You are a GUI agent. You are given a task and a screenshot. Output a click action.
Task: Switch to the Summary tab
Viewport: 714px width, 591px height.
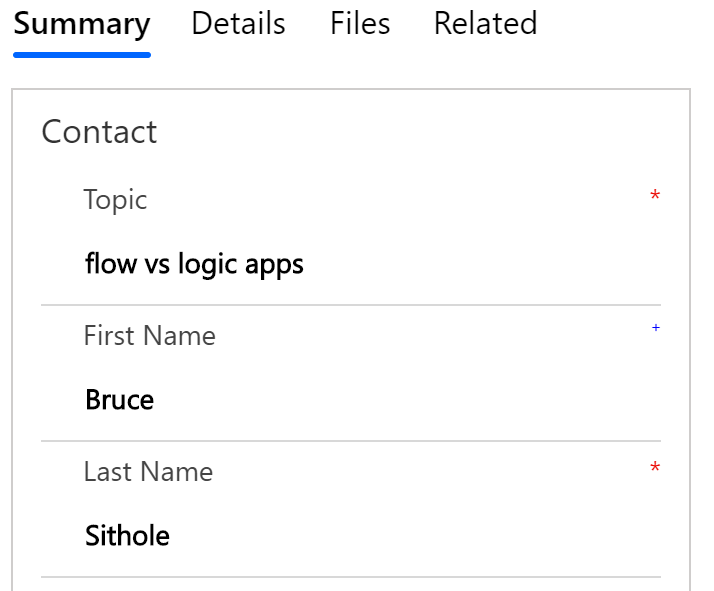[82, 24]
